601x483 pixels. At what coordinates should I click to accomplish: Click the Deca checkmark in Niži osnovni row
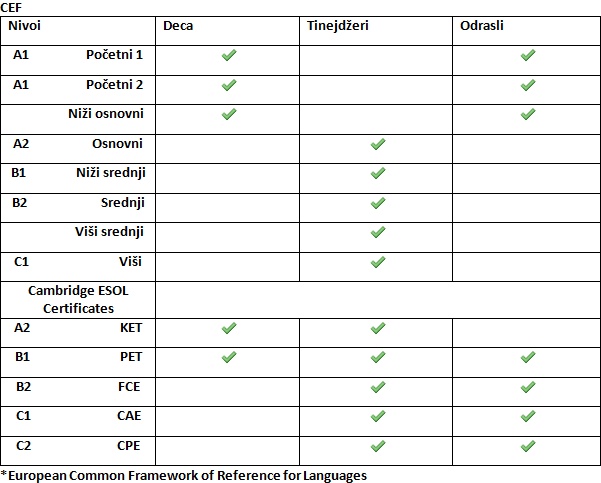pyautogui.click(x=229, y=114)
